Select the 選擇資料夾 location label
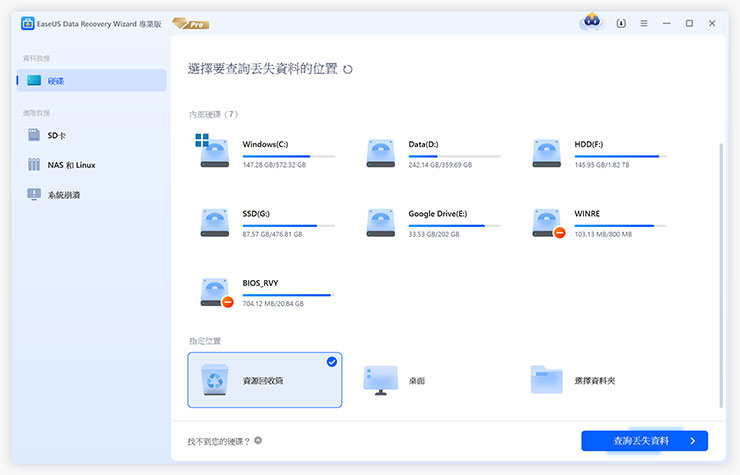 click(595, 381)
